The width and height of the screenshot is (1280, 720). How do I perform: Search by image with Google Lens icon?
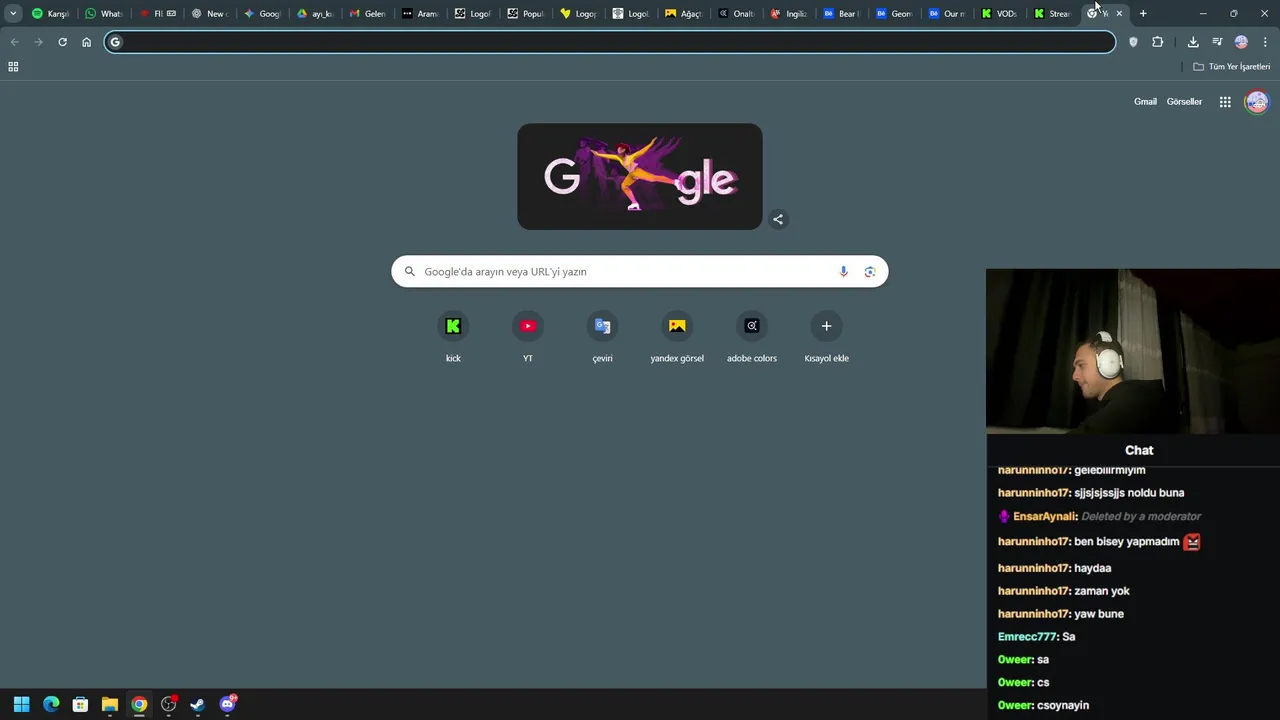[870, 272]
